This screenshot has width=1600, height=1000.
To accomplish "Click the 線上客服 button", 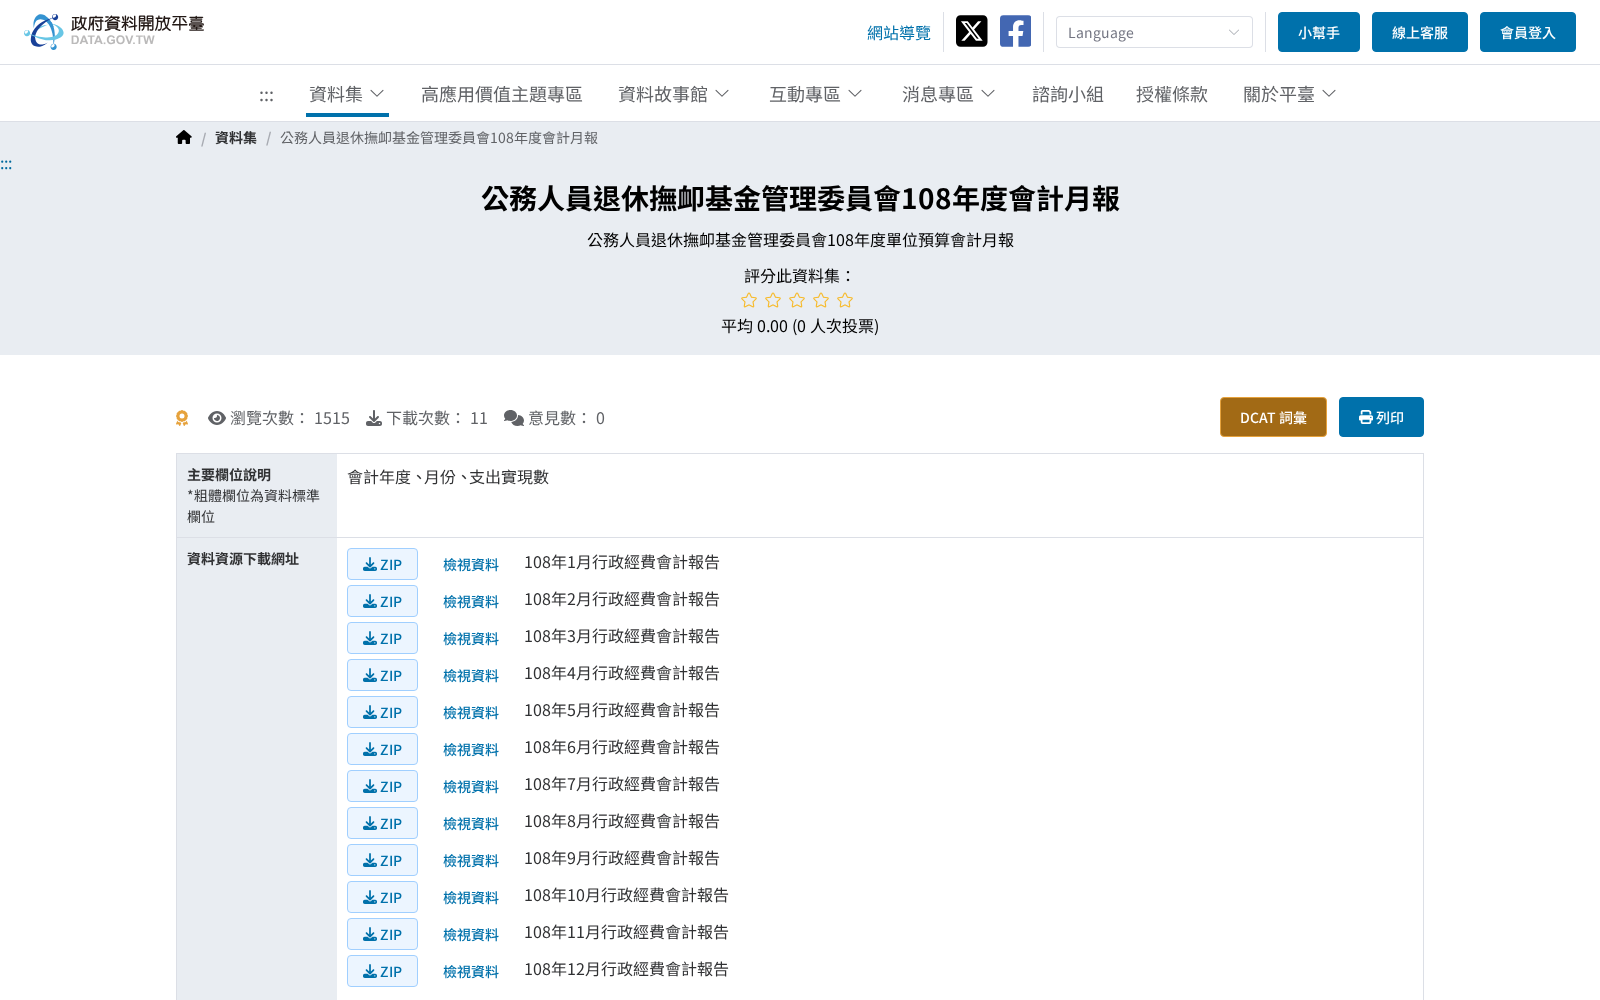I will 1420,32.
